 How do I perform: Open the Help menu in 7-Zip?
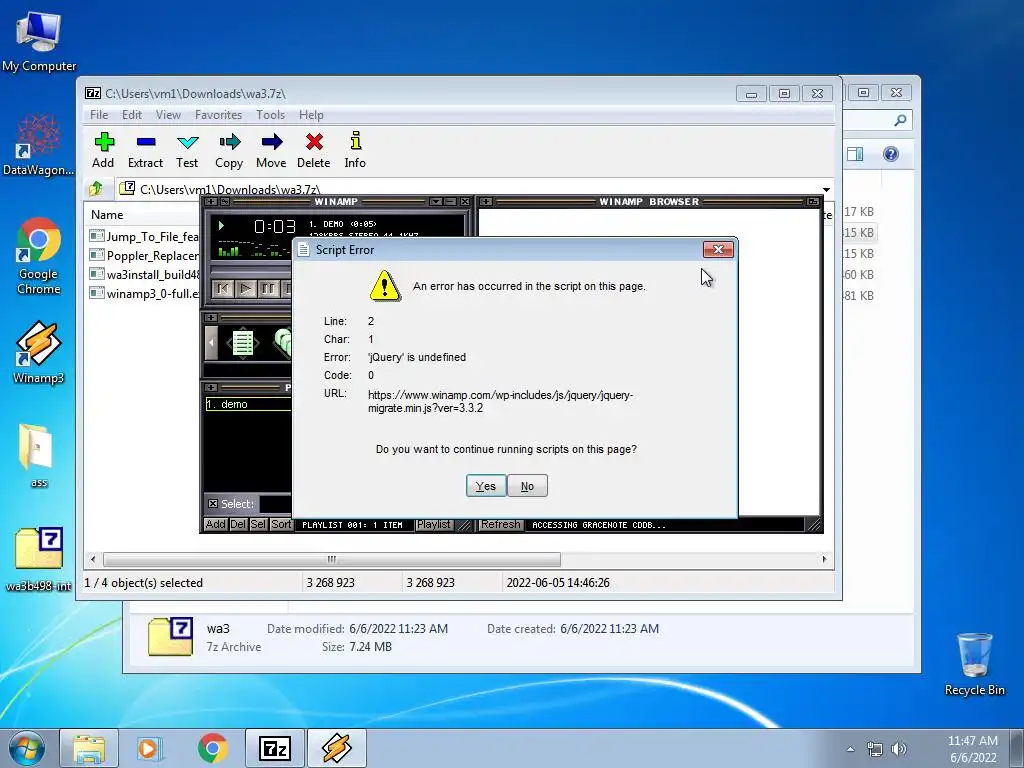pyautogui.click(x=312, y=115)
